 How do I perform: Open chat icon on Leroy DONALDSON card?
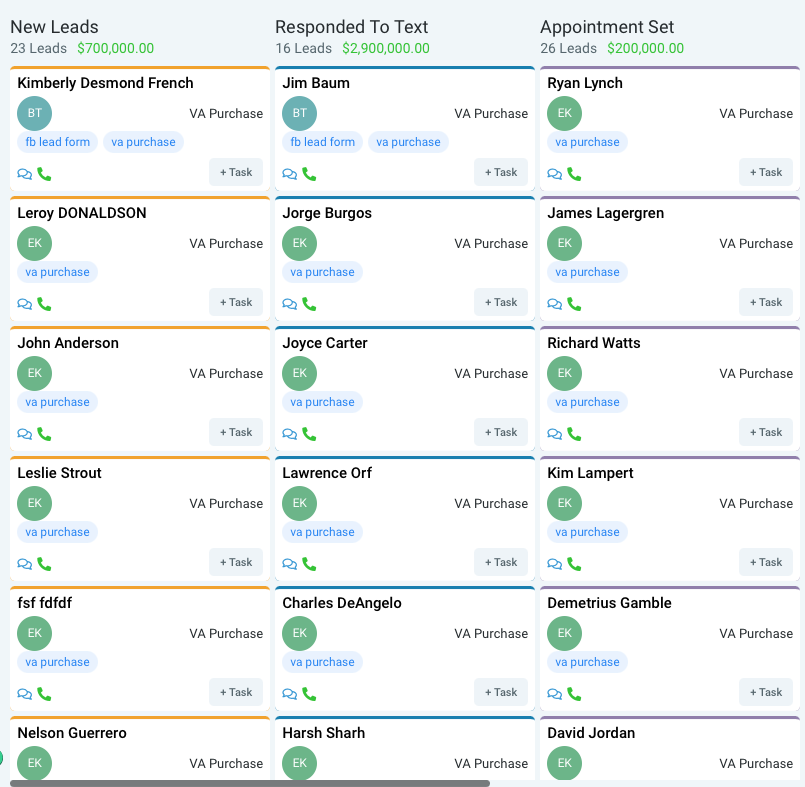(x=25, y=304)
